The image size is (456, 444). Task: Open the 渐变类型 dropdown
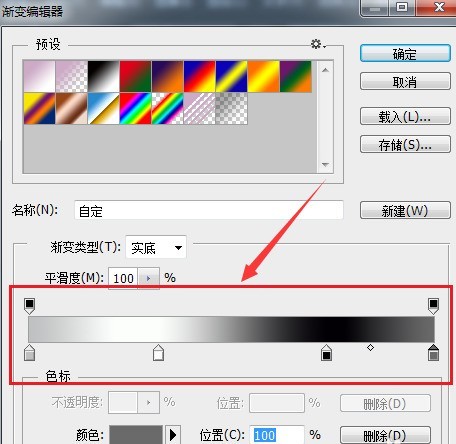pos(156,247)
